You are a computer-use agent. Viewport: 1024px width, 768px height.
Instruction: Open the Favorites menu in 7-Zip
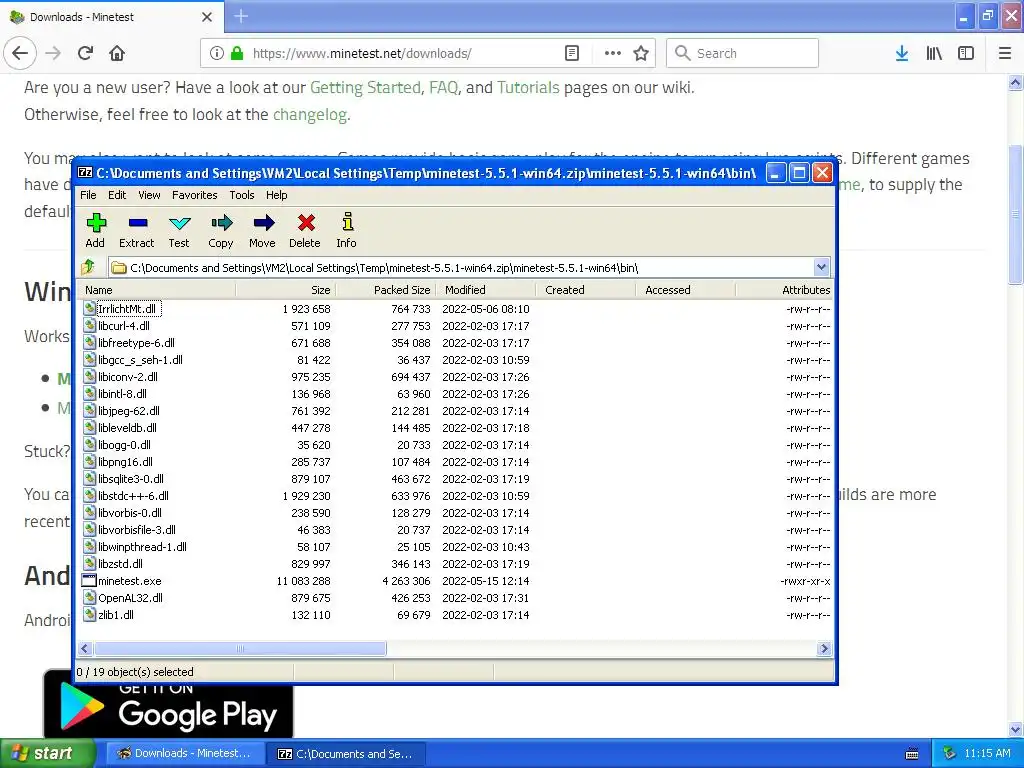click(x=195, y=195)
